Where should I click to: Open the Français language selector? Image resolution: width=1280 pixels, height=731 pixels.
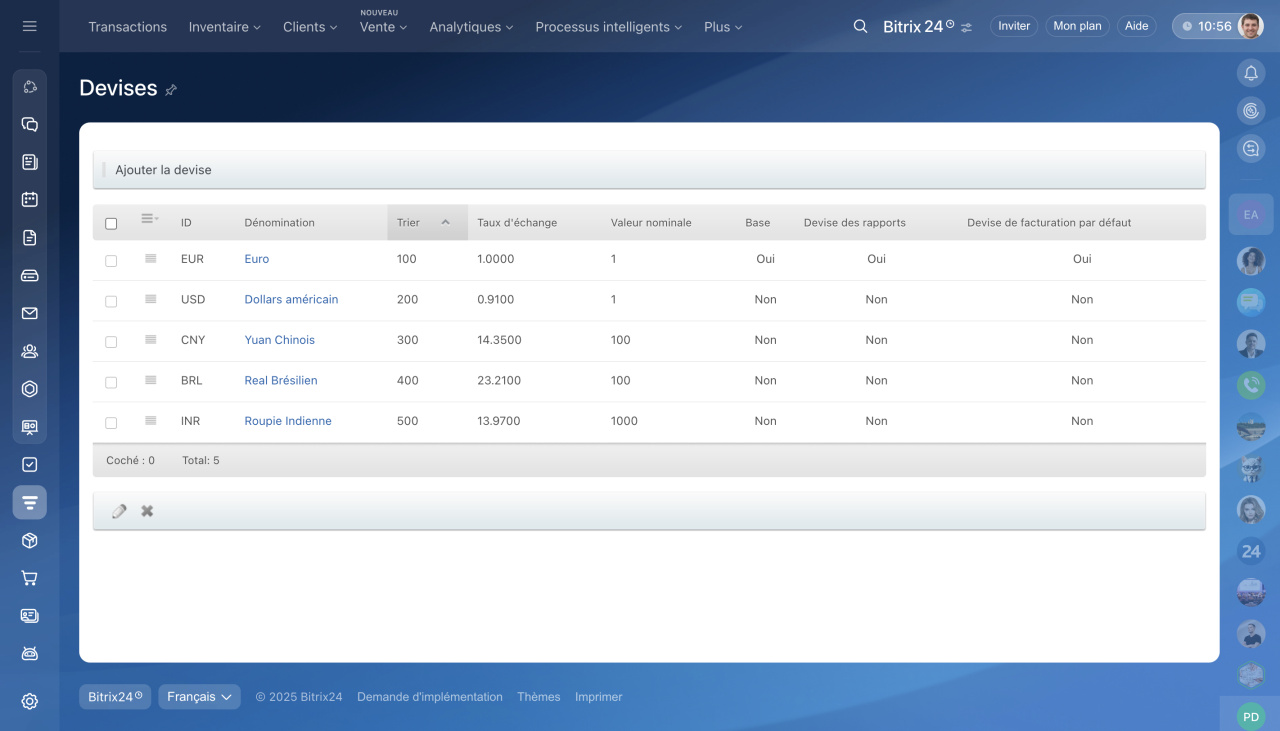tap(199, 697)
